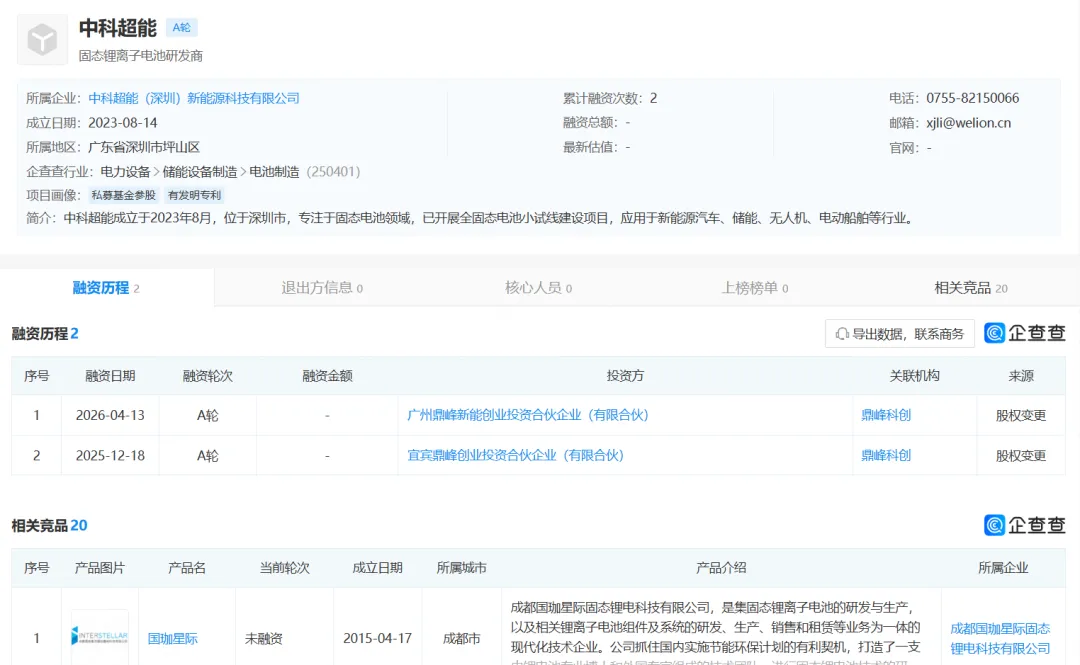Click the 企查查 logo beside 相关竞品

tap(1025, 525)
